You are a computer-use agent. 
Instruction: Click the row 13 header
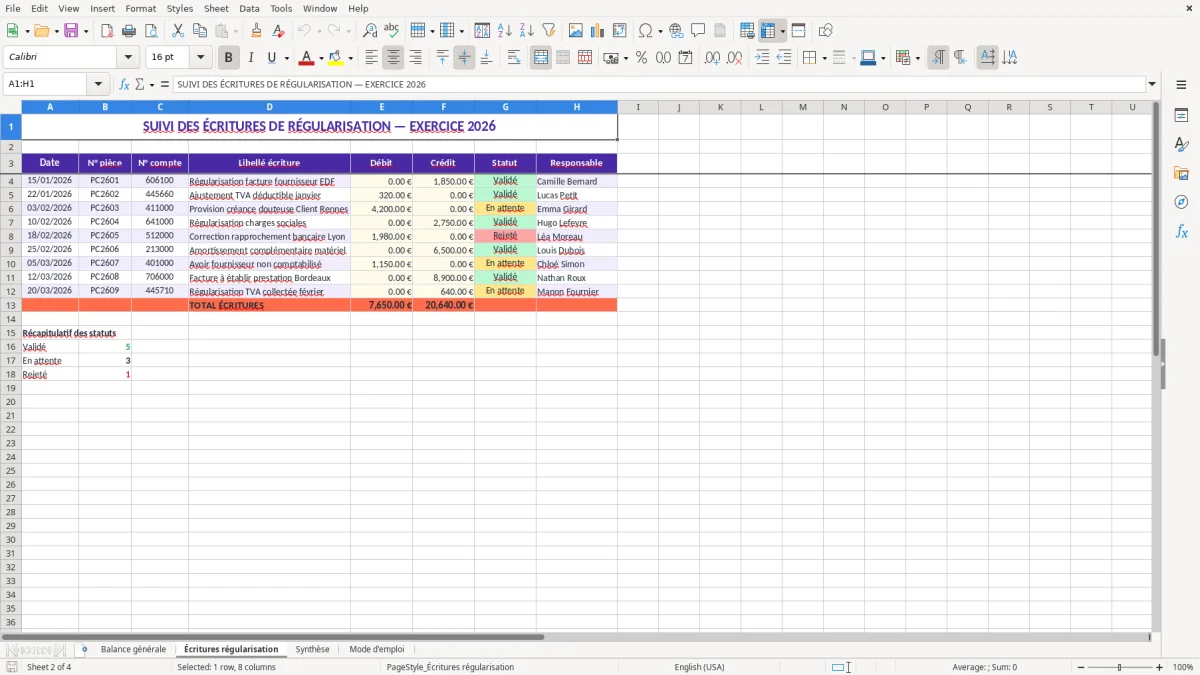pos(11,305)
